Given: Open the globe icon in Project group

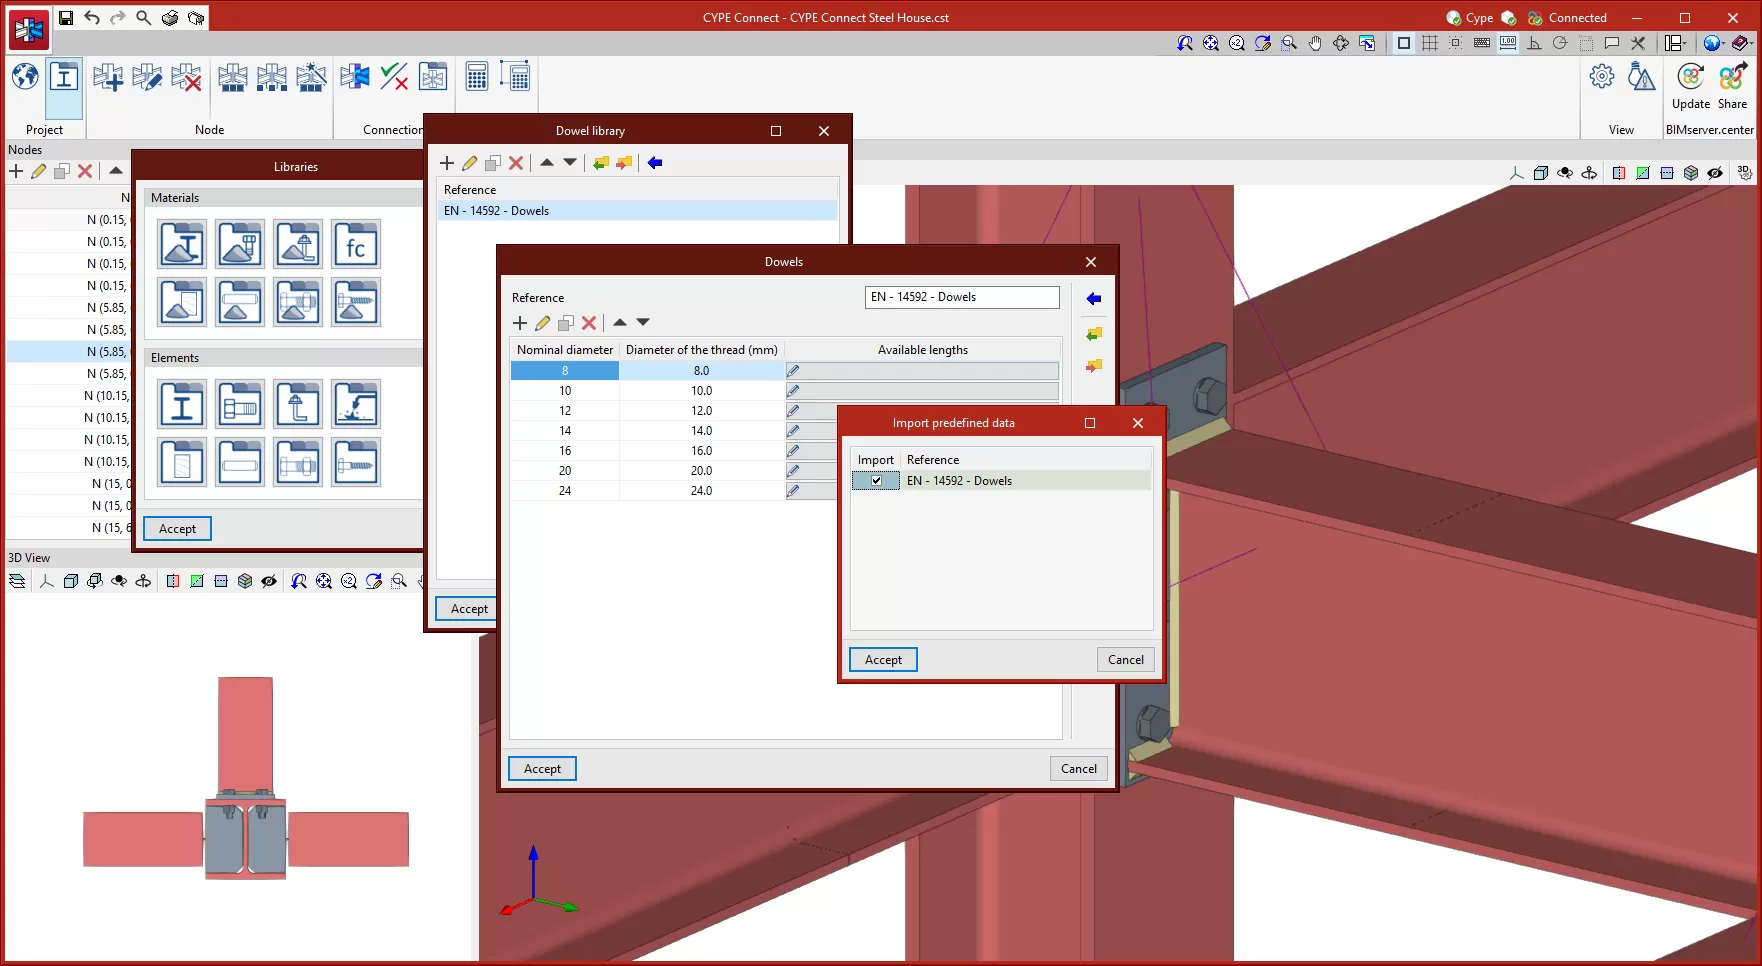Looking at the screenshot, I should pyautogui.click(x=25, y=77).
